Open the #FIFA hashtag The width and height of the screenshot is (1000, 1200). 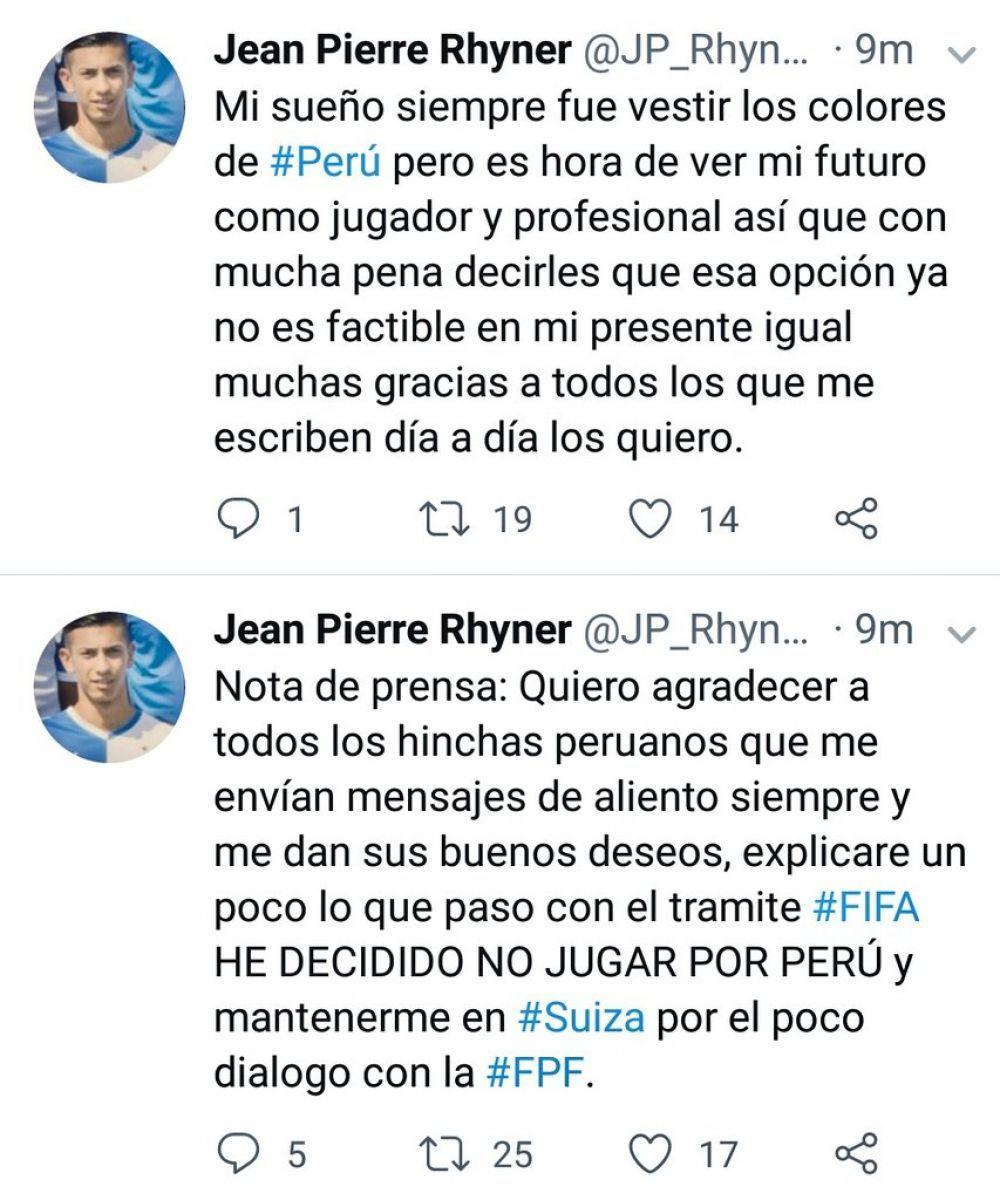tap(863, 908)
